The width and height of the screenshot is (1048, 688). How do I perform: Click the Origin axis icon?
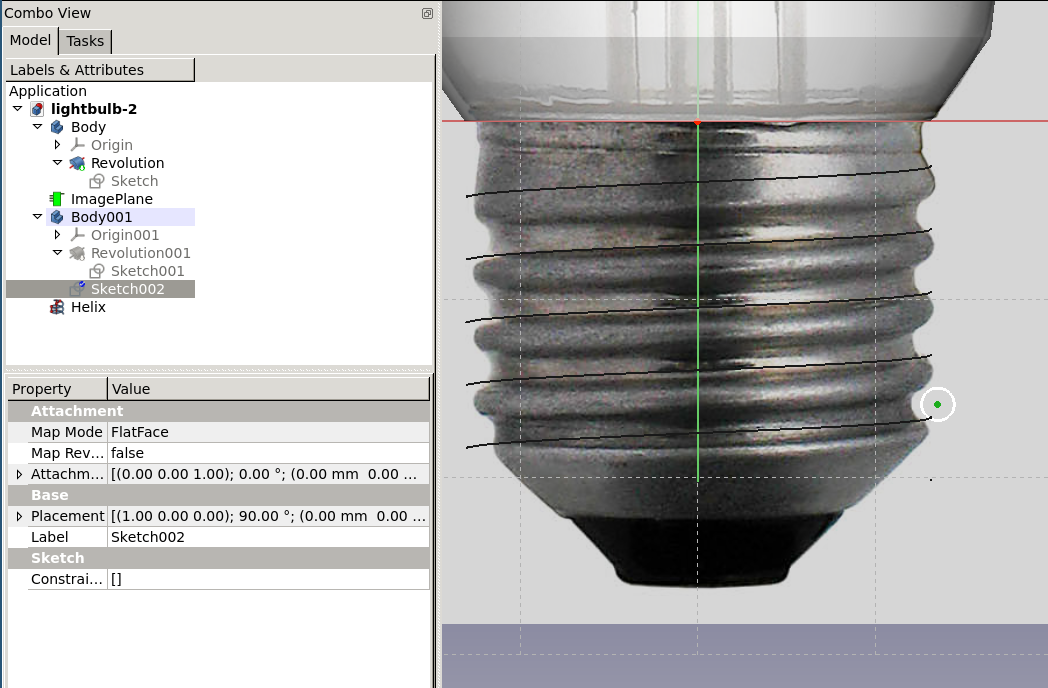coord(77,145)
